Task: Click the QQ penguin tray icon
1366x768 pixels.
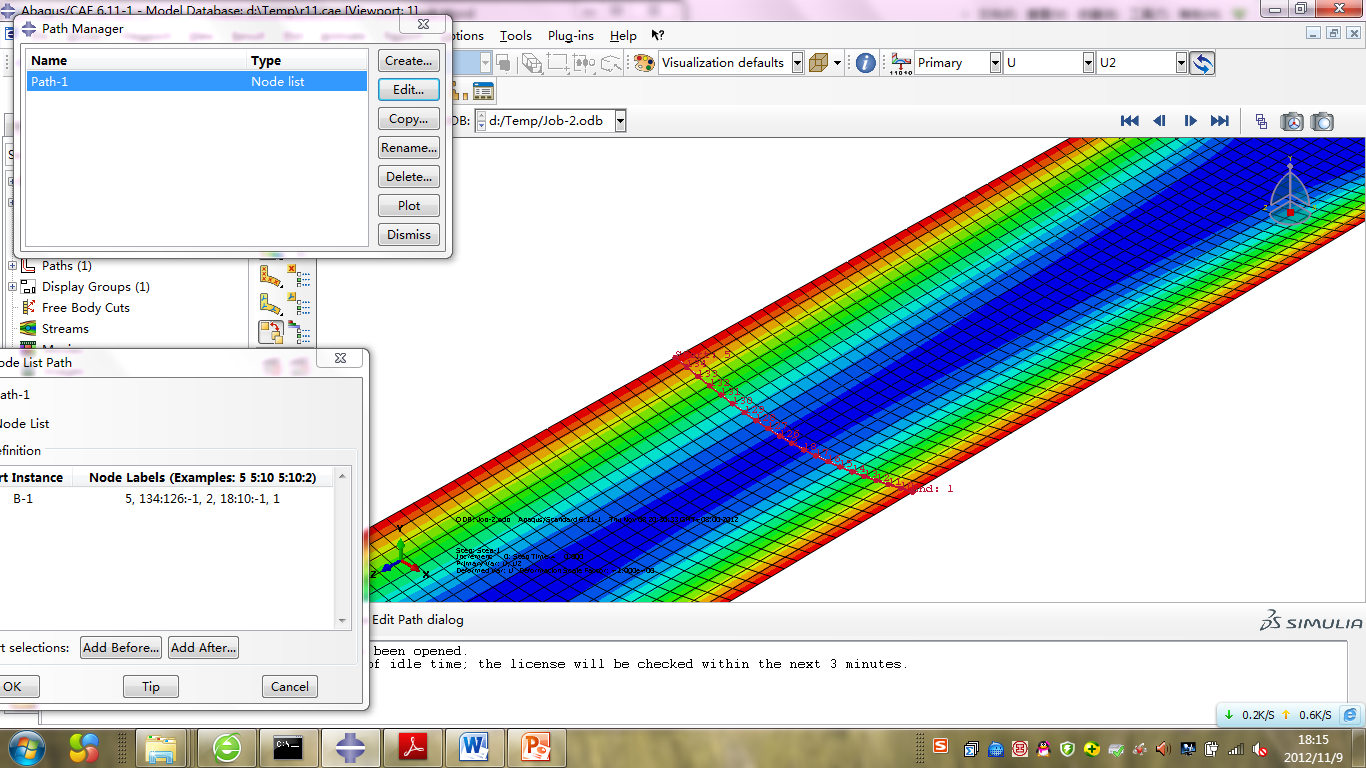Action: [x=1044, y=749]
